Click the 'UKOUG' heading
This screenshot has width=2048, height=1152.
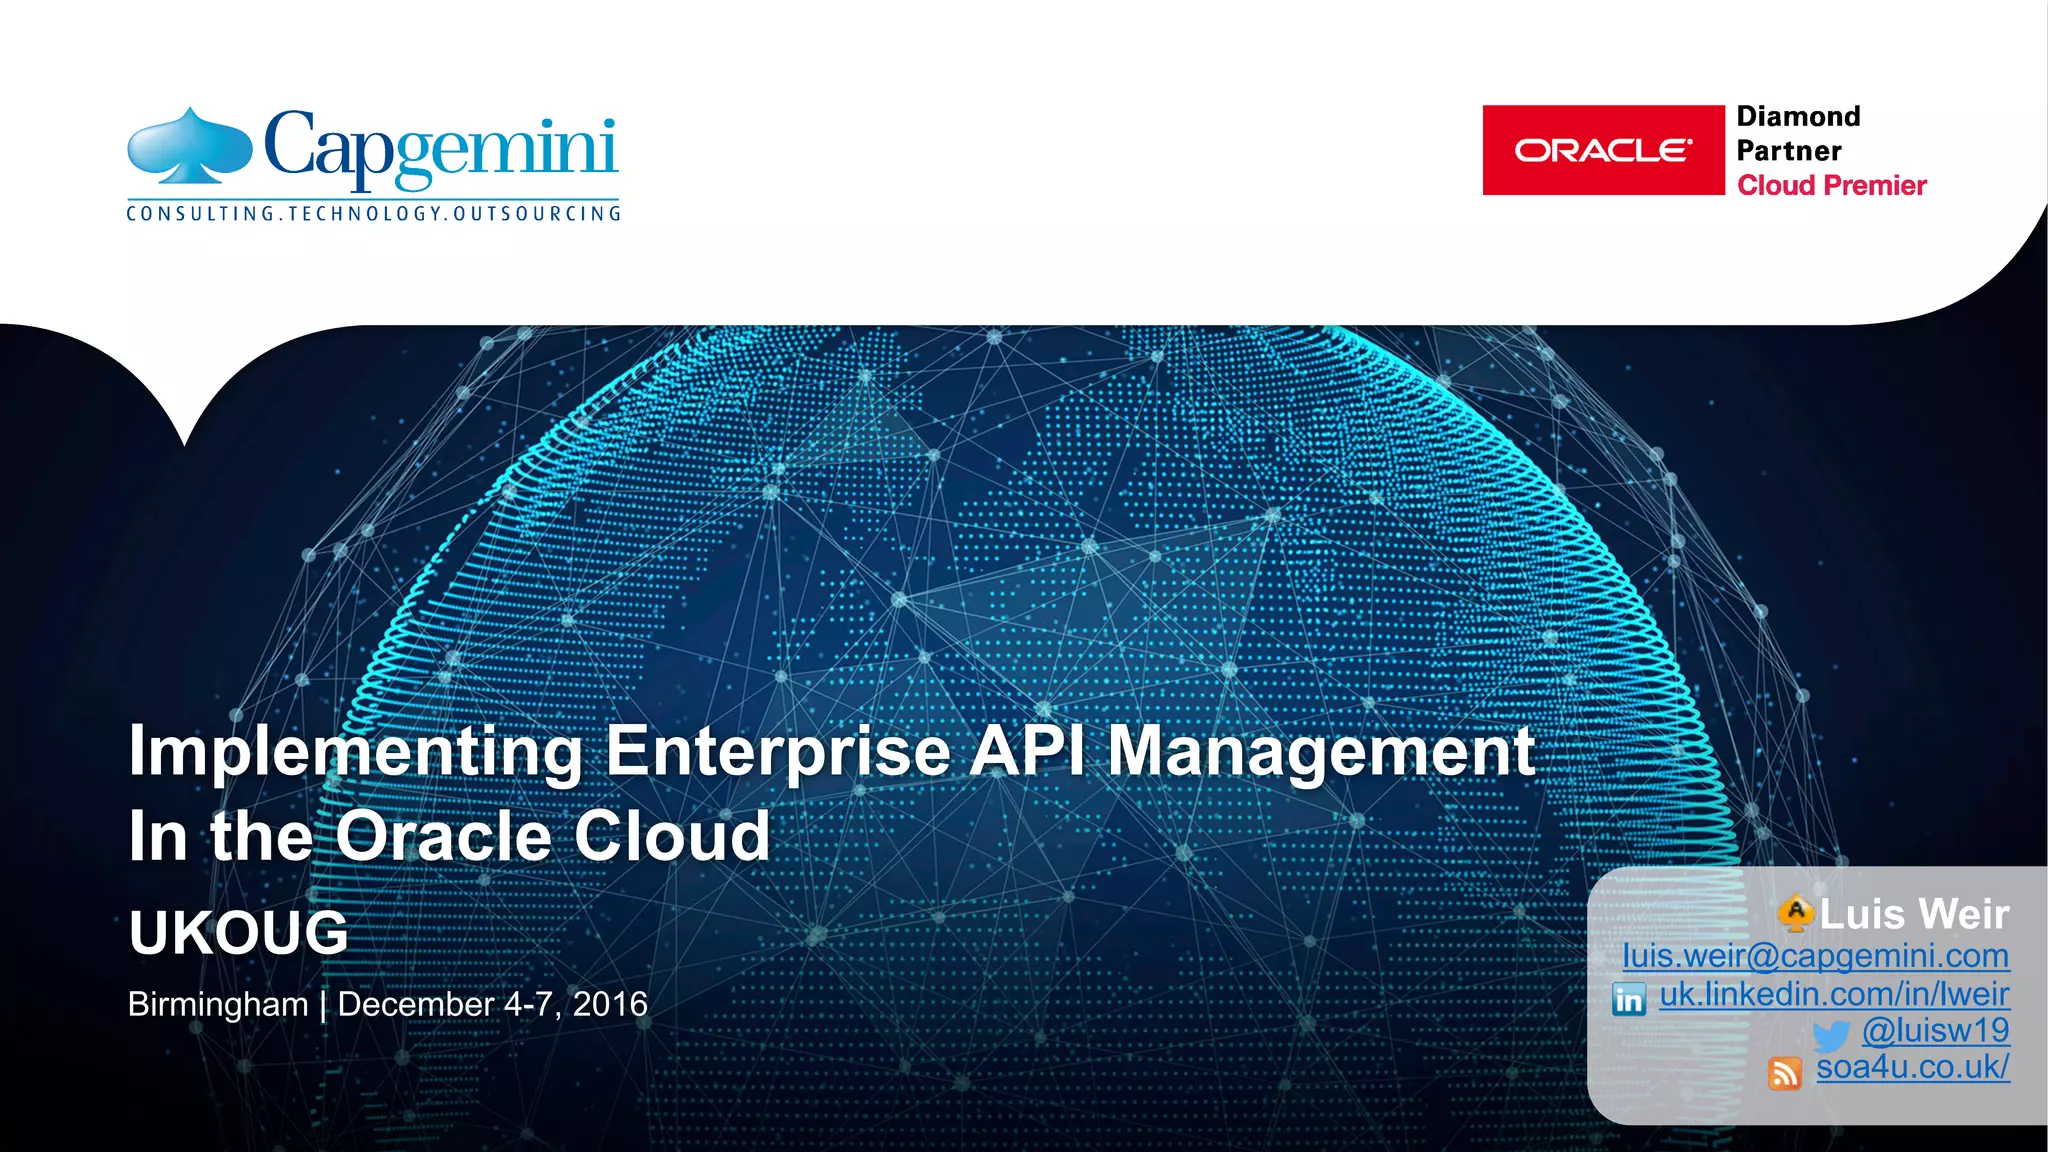238,933
